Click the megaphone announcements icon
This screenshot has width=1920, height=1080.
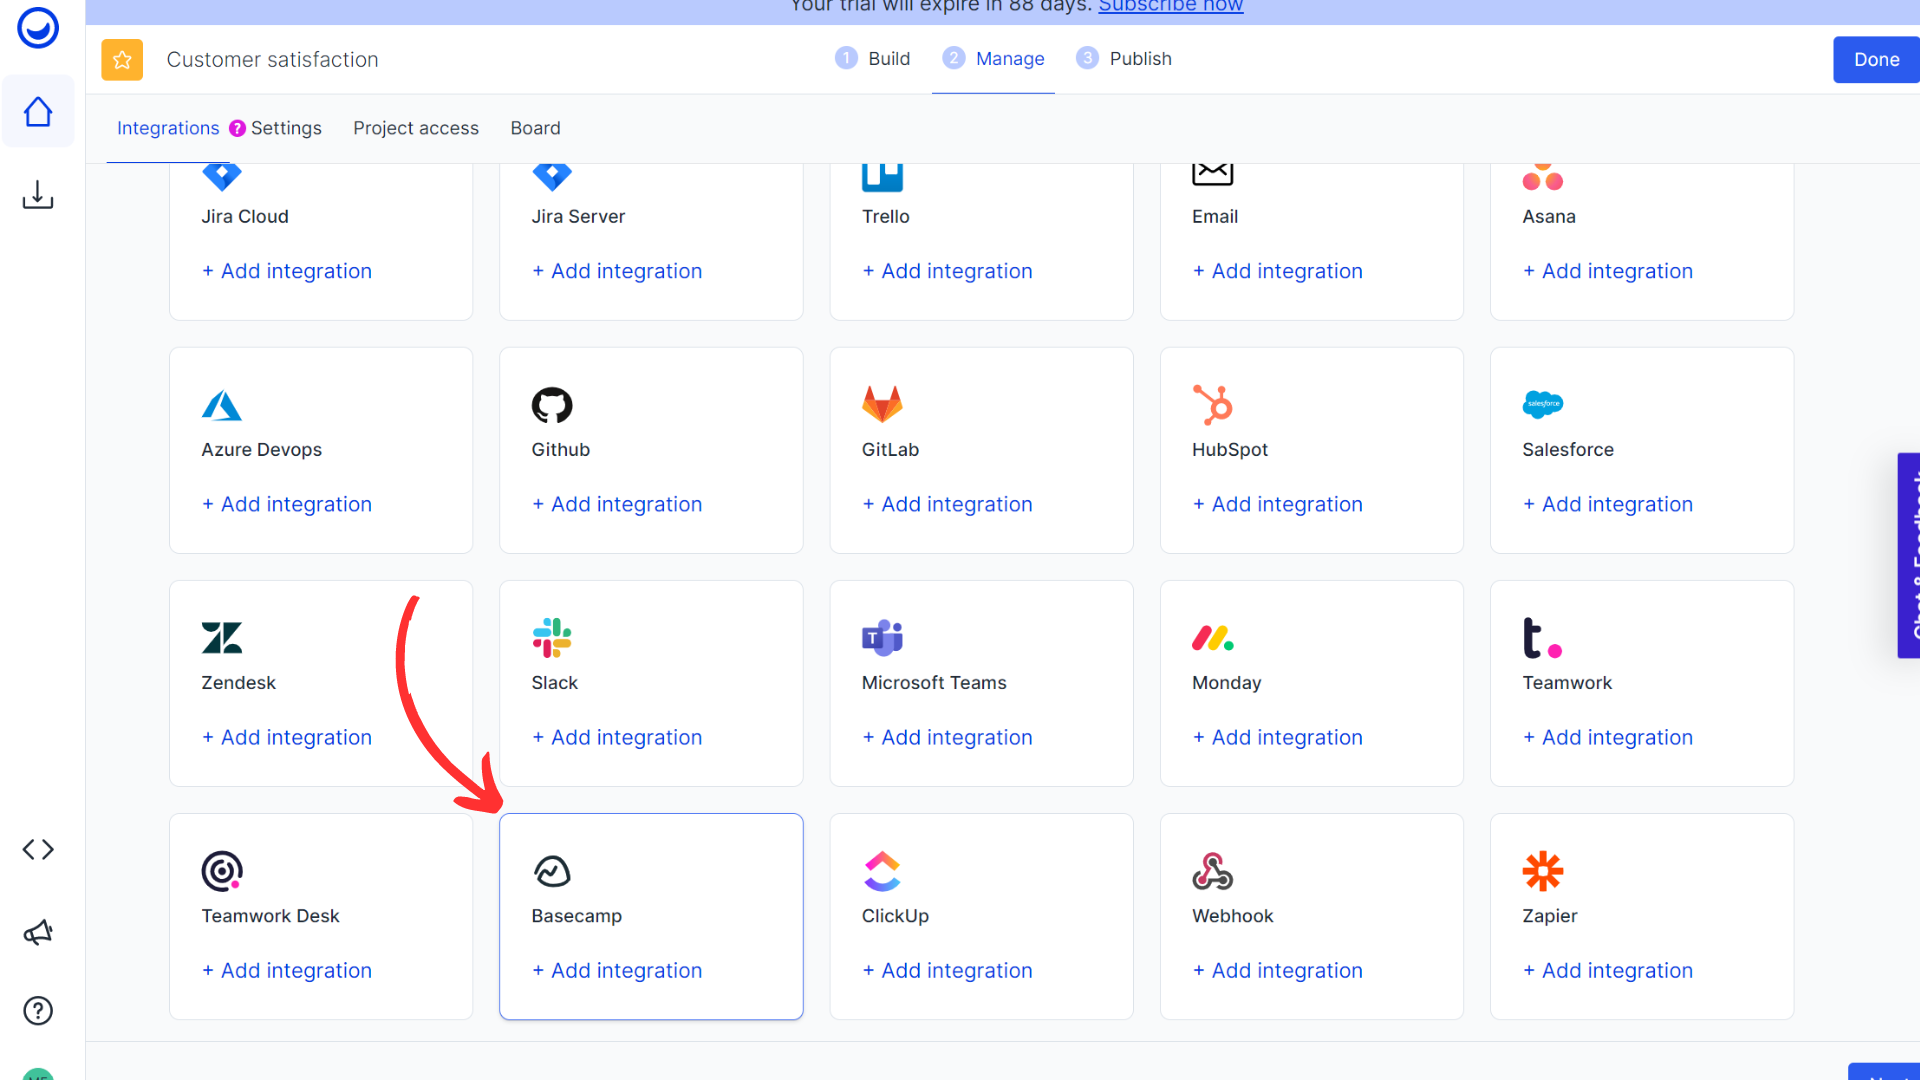(38, 933)
